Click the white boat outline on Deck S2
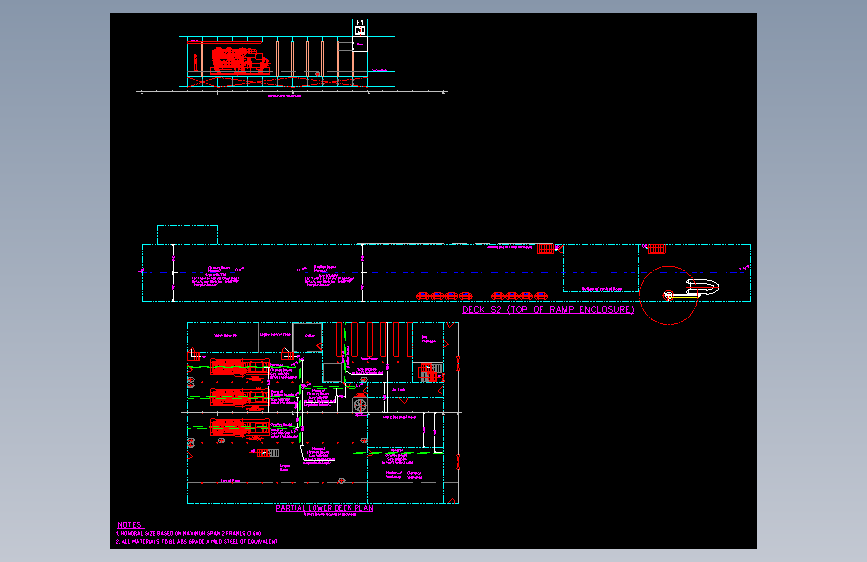The height and width of the screenshot is (562, 867). 702,287
